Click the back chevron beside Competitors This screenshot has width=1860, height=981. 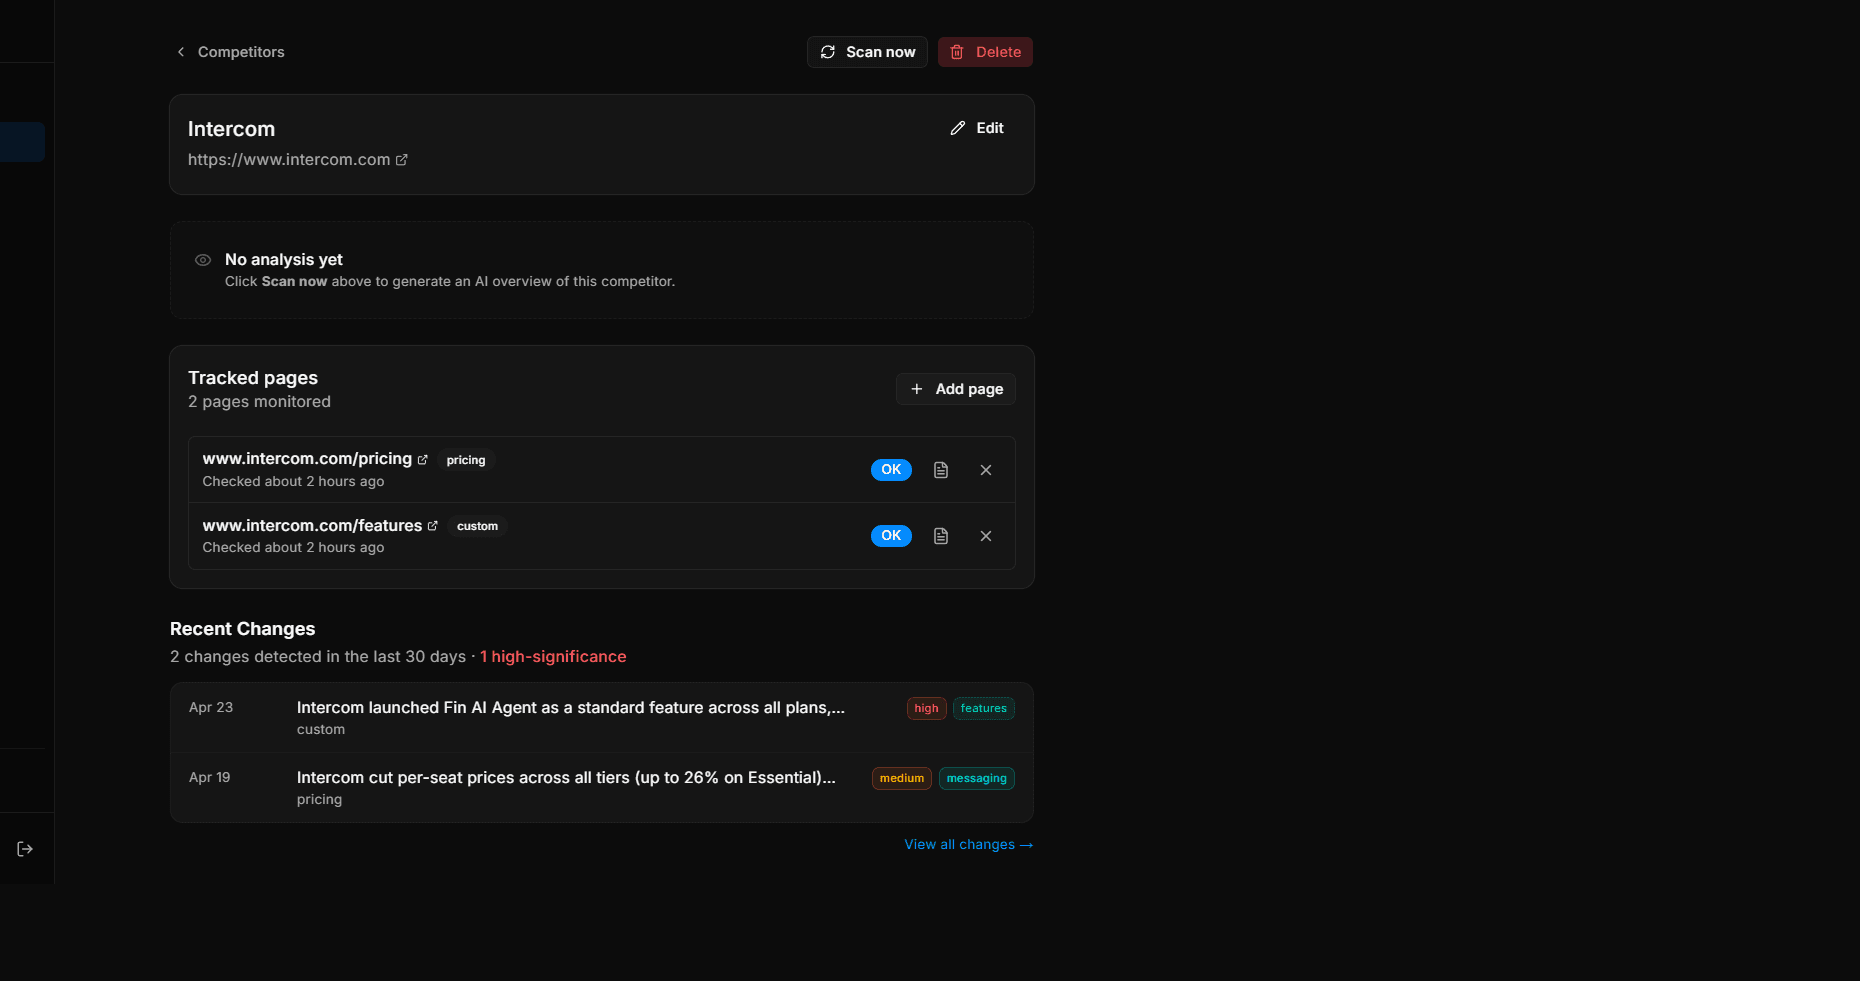coord(181,52)
